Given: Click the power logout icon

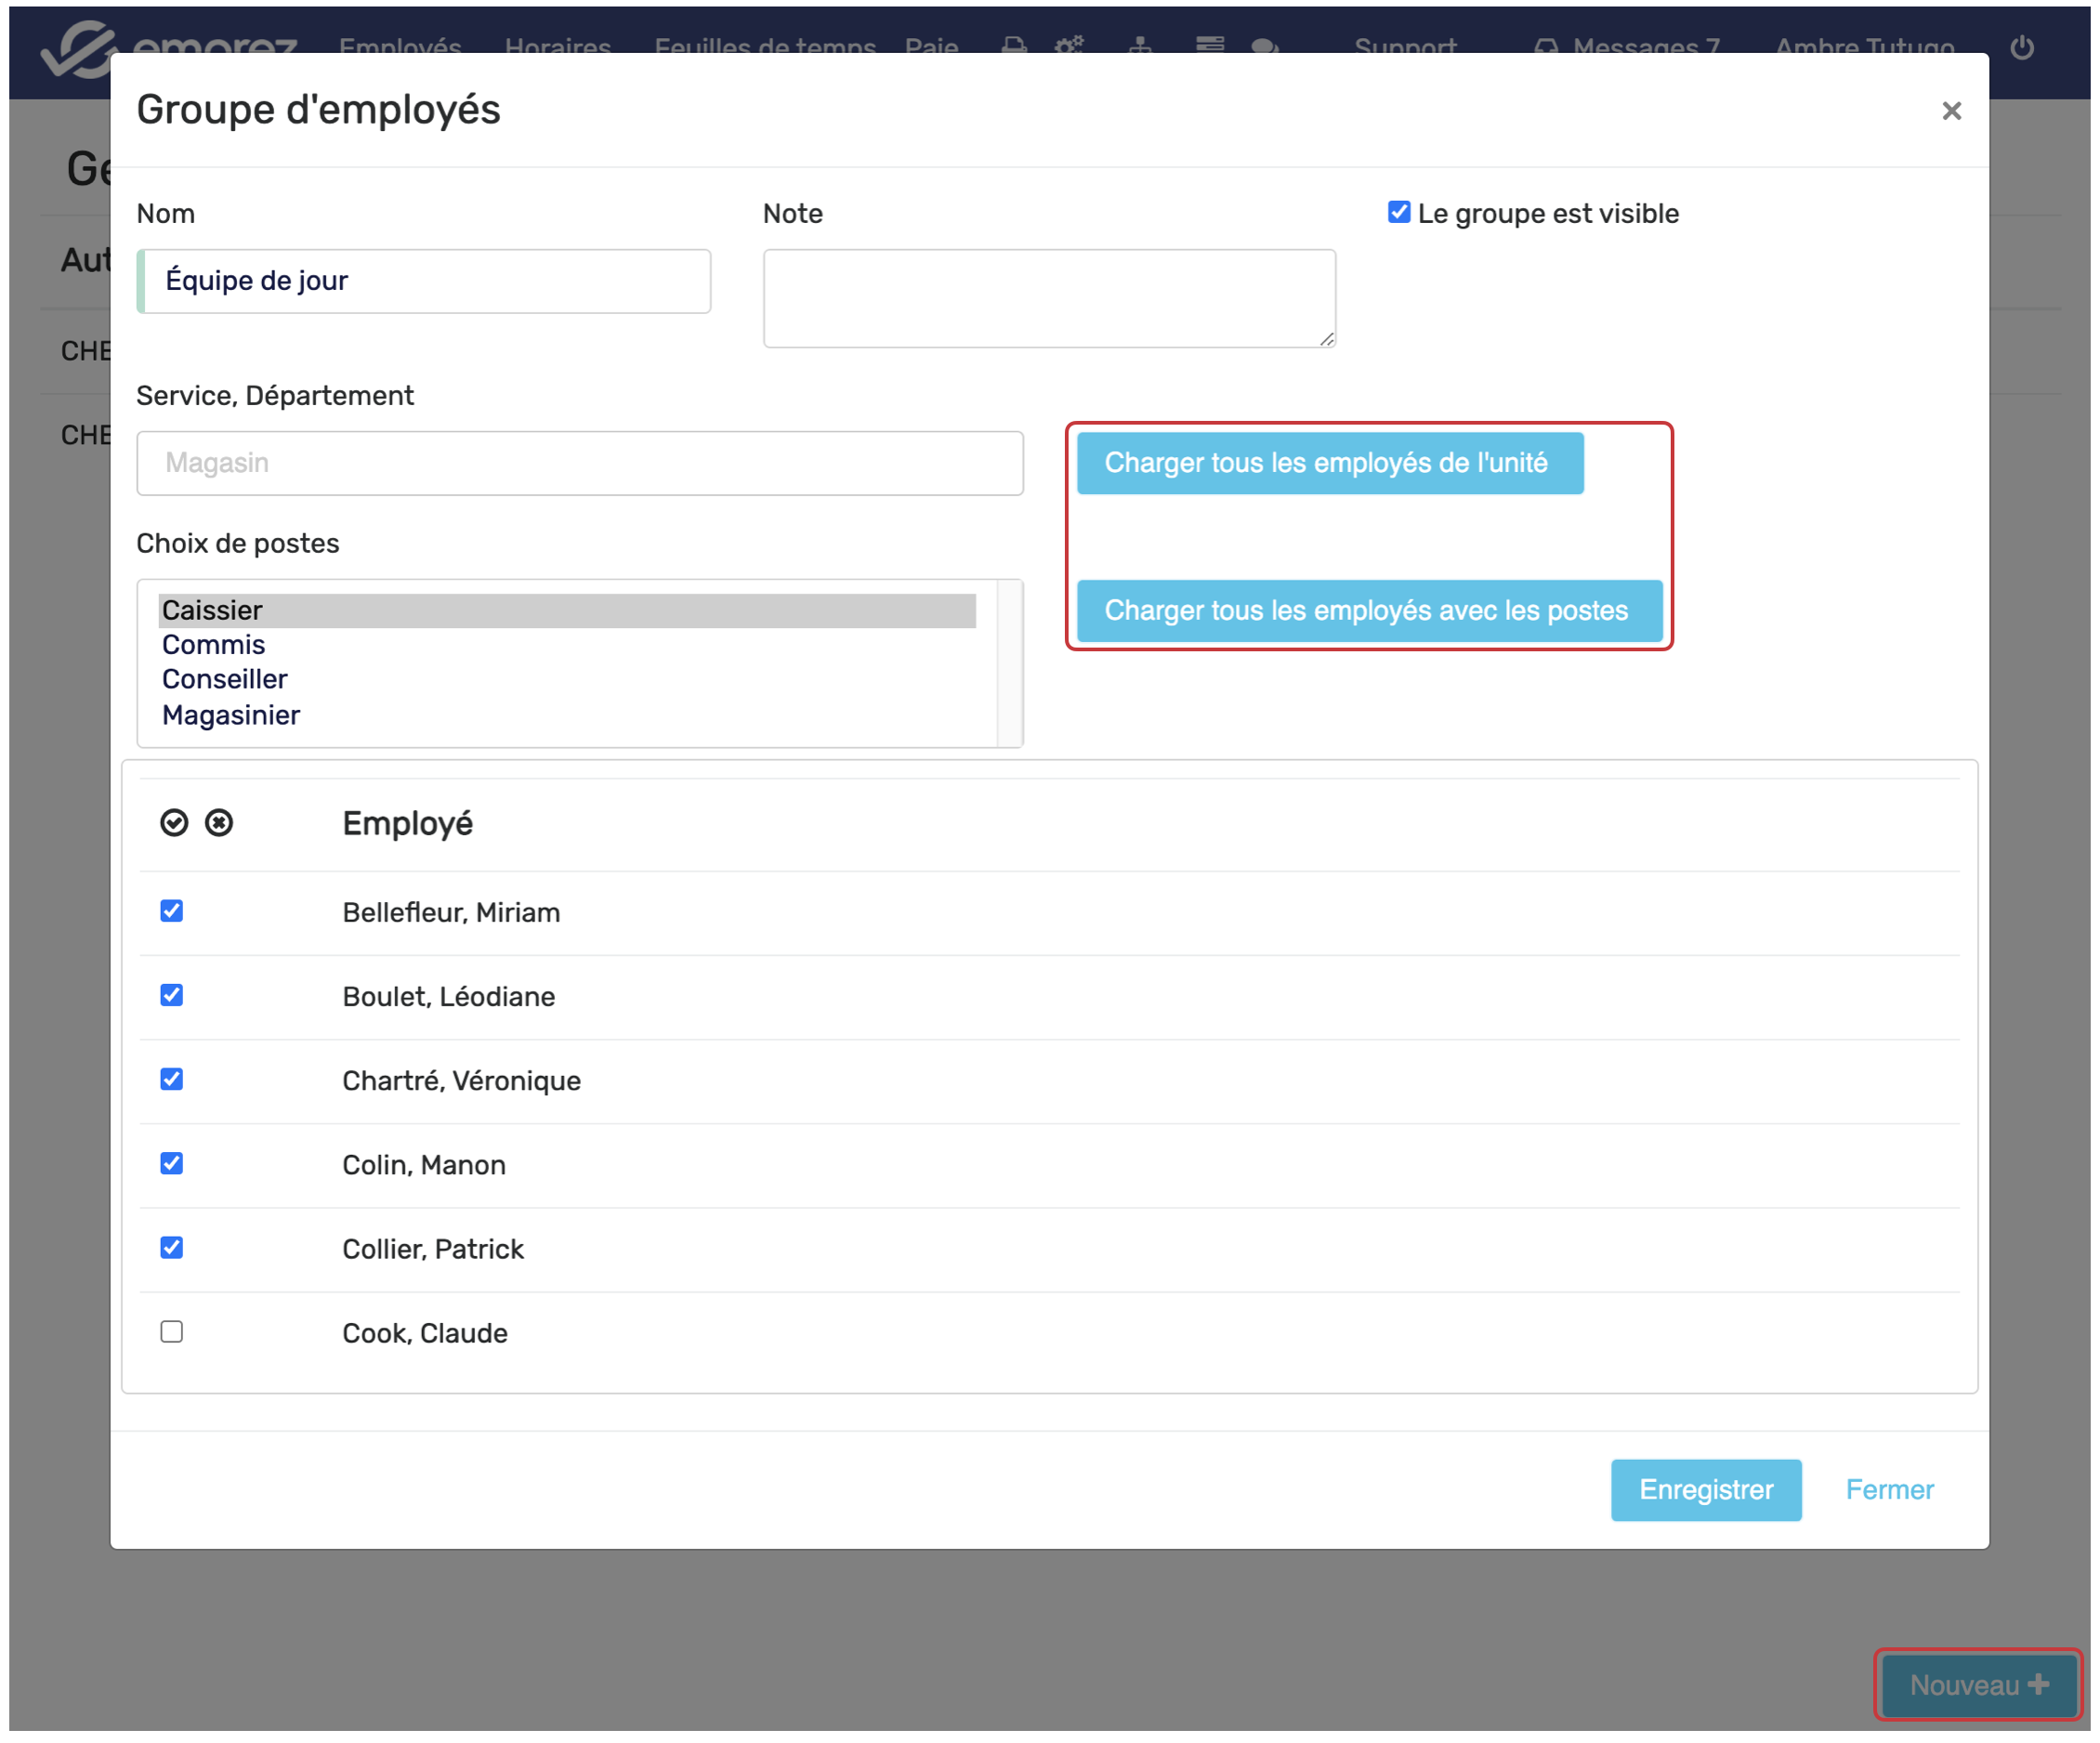Looking at the screenshot, I should pos(2021,47).
